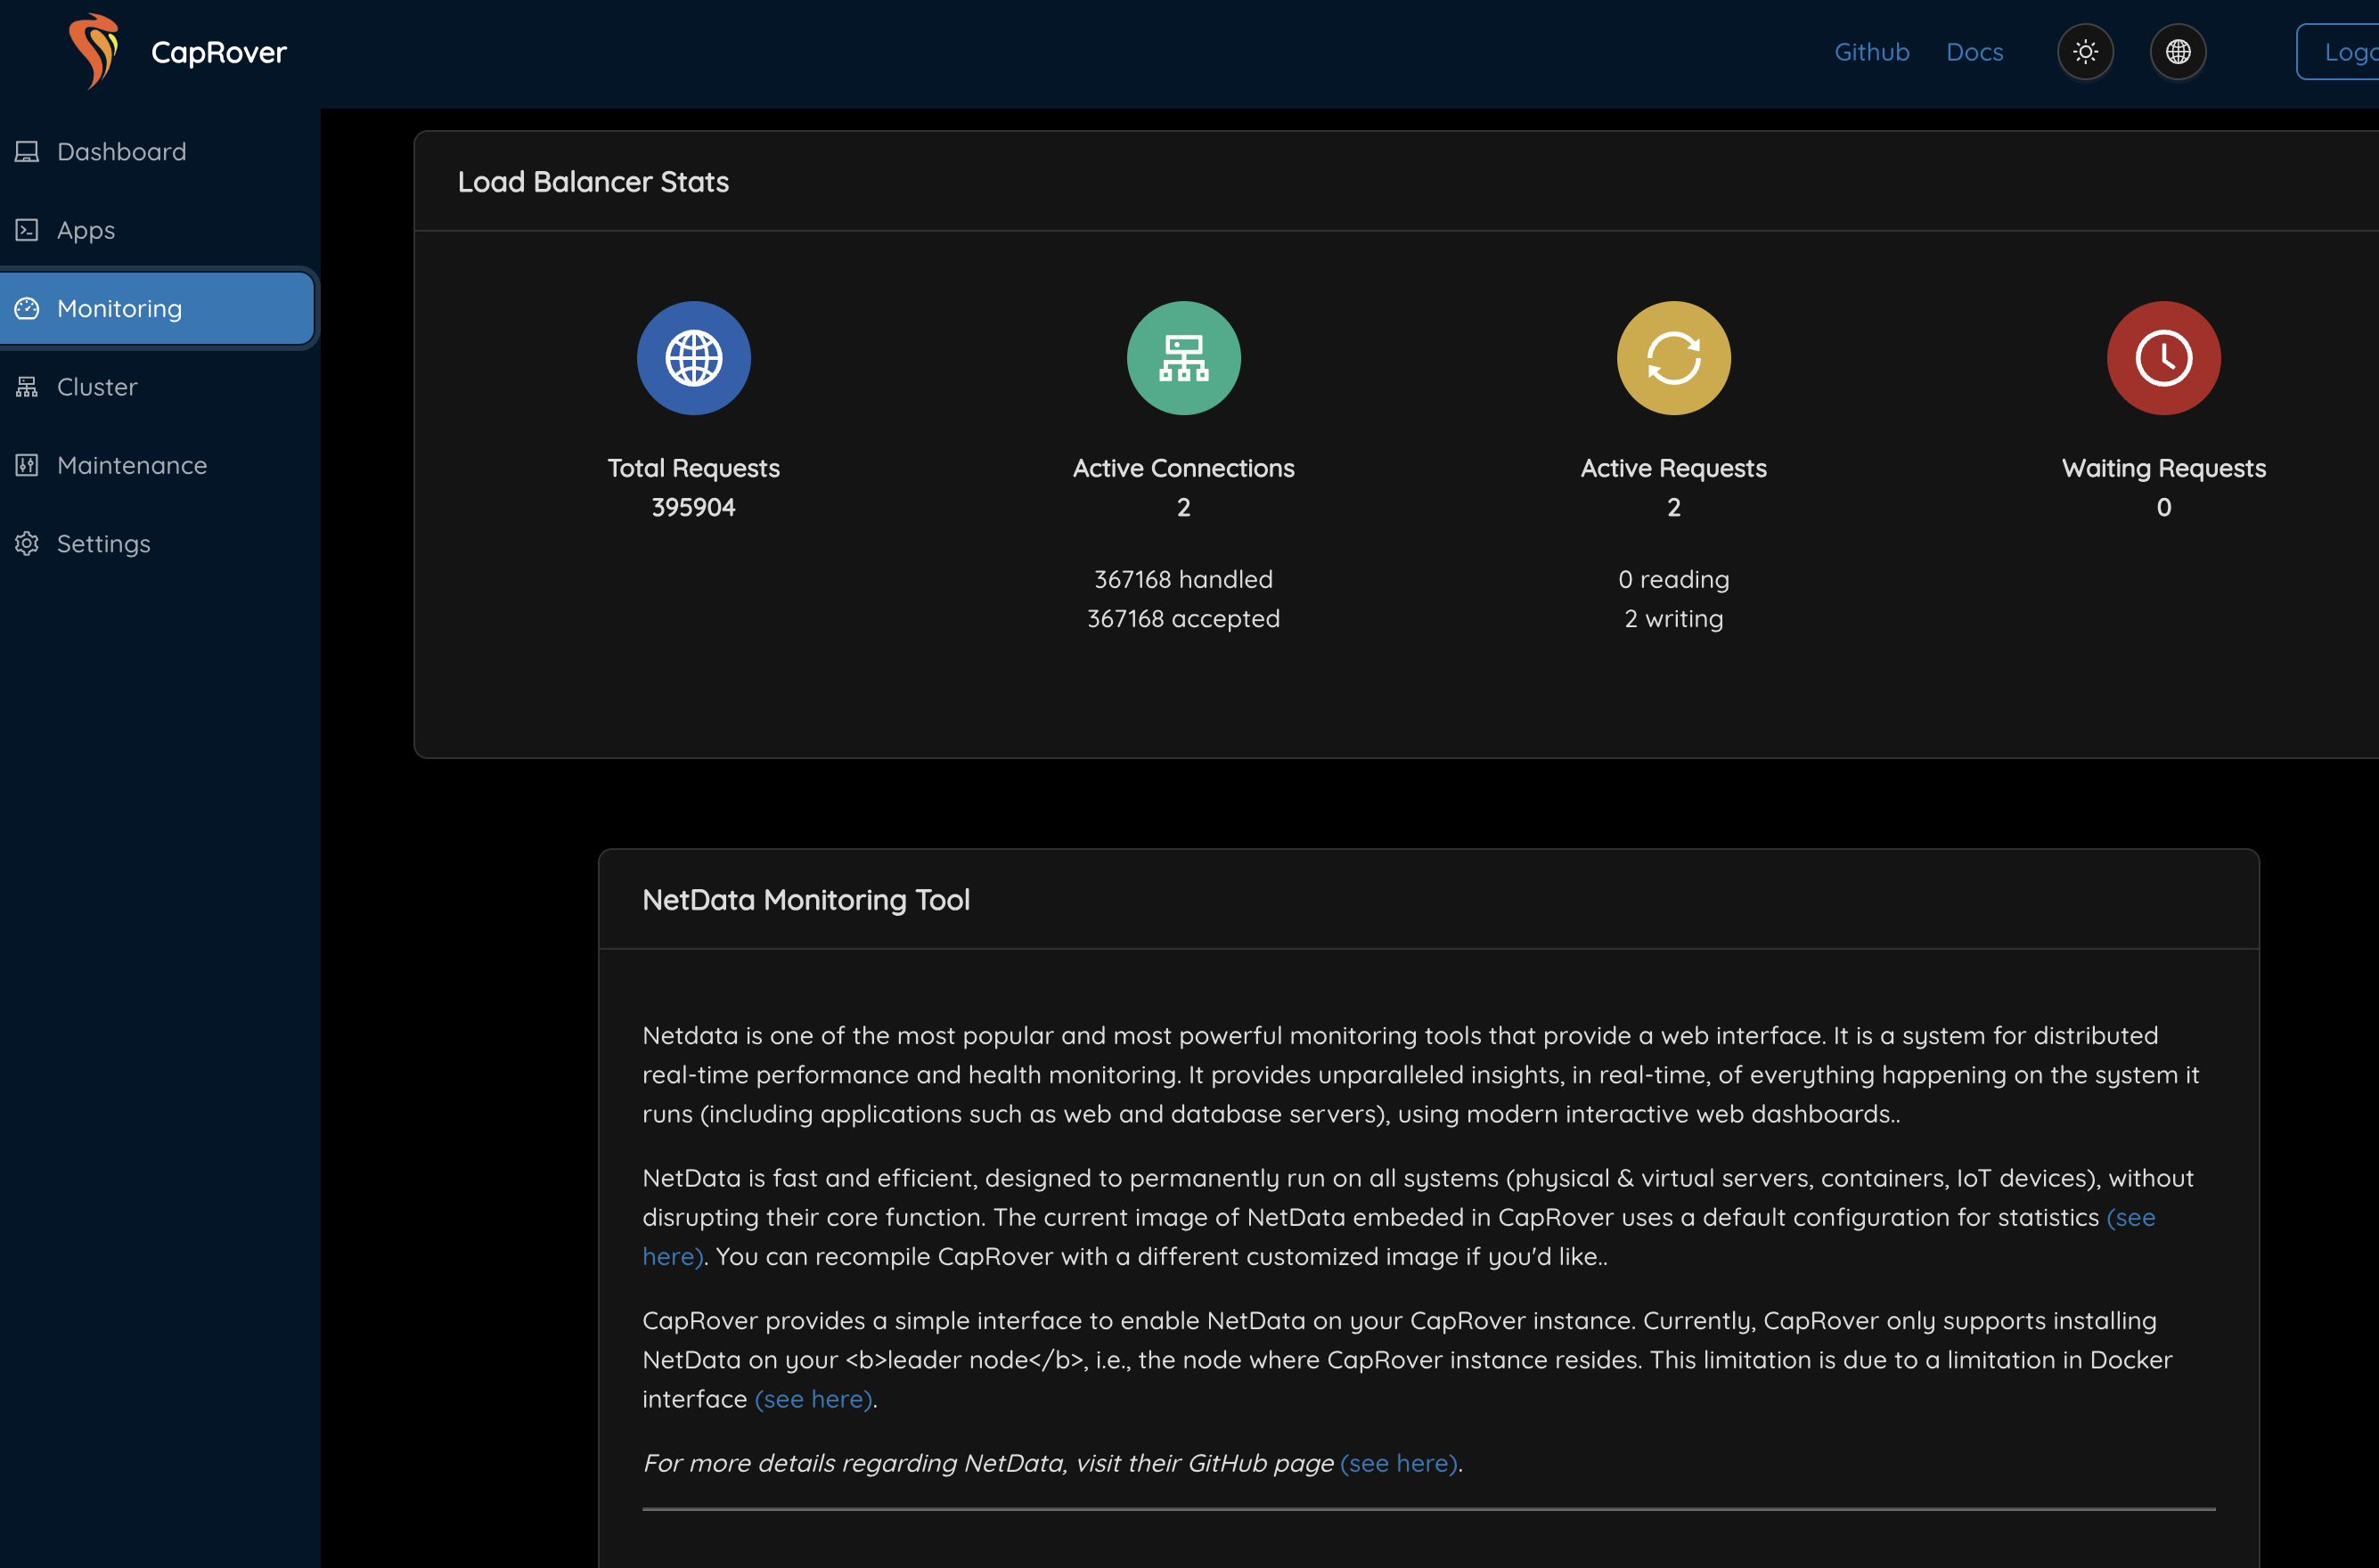
Task: Open Maintenance from the sidebar
Action: (132, 465)
